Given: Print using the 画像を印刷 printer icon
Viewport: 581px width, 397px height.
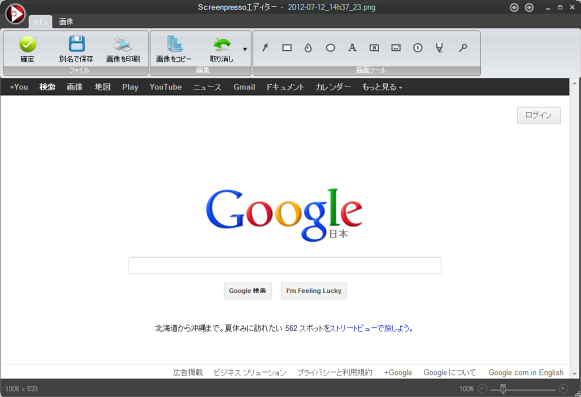Looking at the screenshot, I should (123, 49).
